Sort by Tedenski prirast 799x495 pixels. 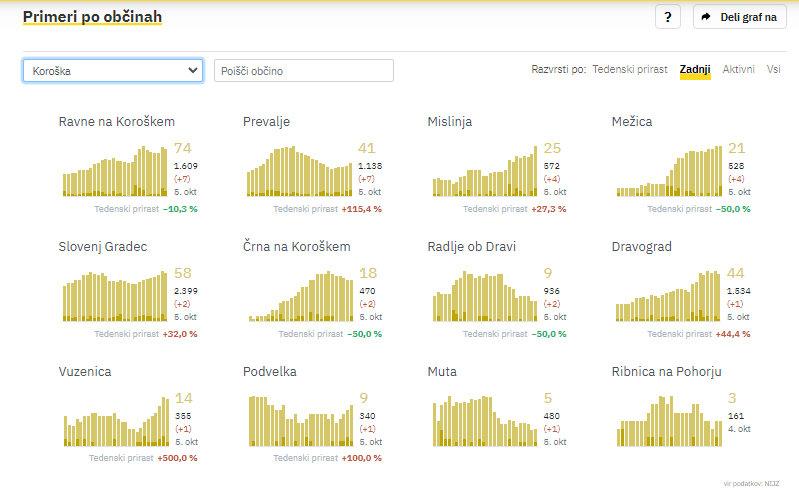click(x=630, y=70)
